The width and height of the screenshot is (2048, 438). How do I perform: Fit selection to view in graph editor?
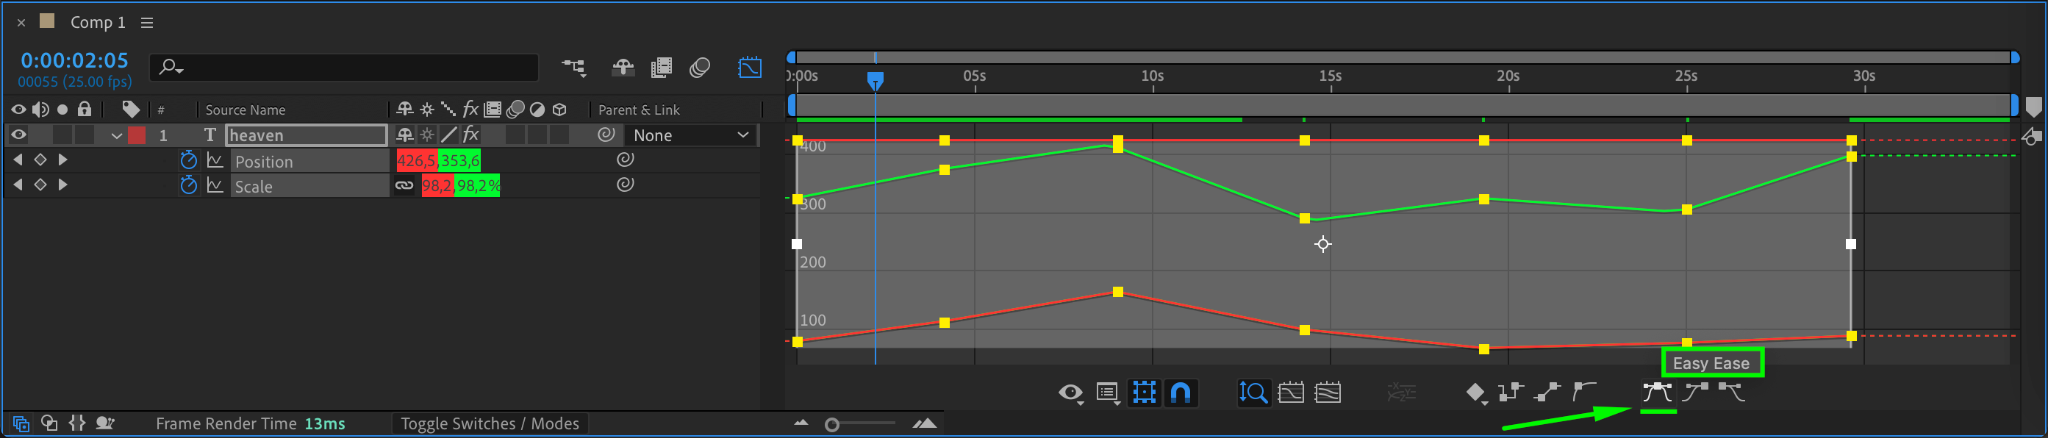[x=1291, y=393]
